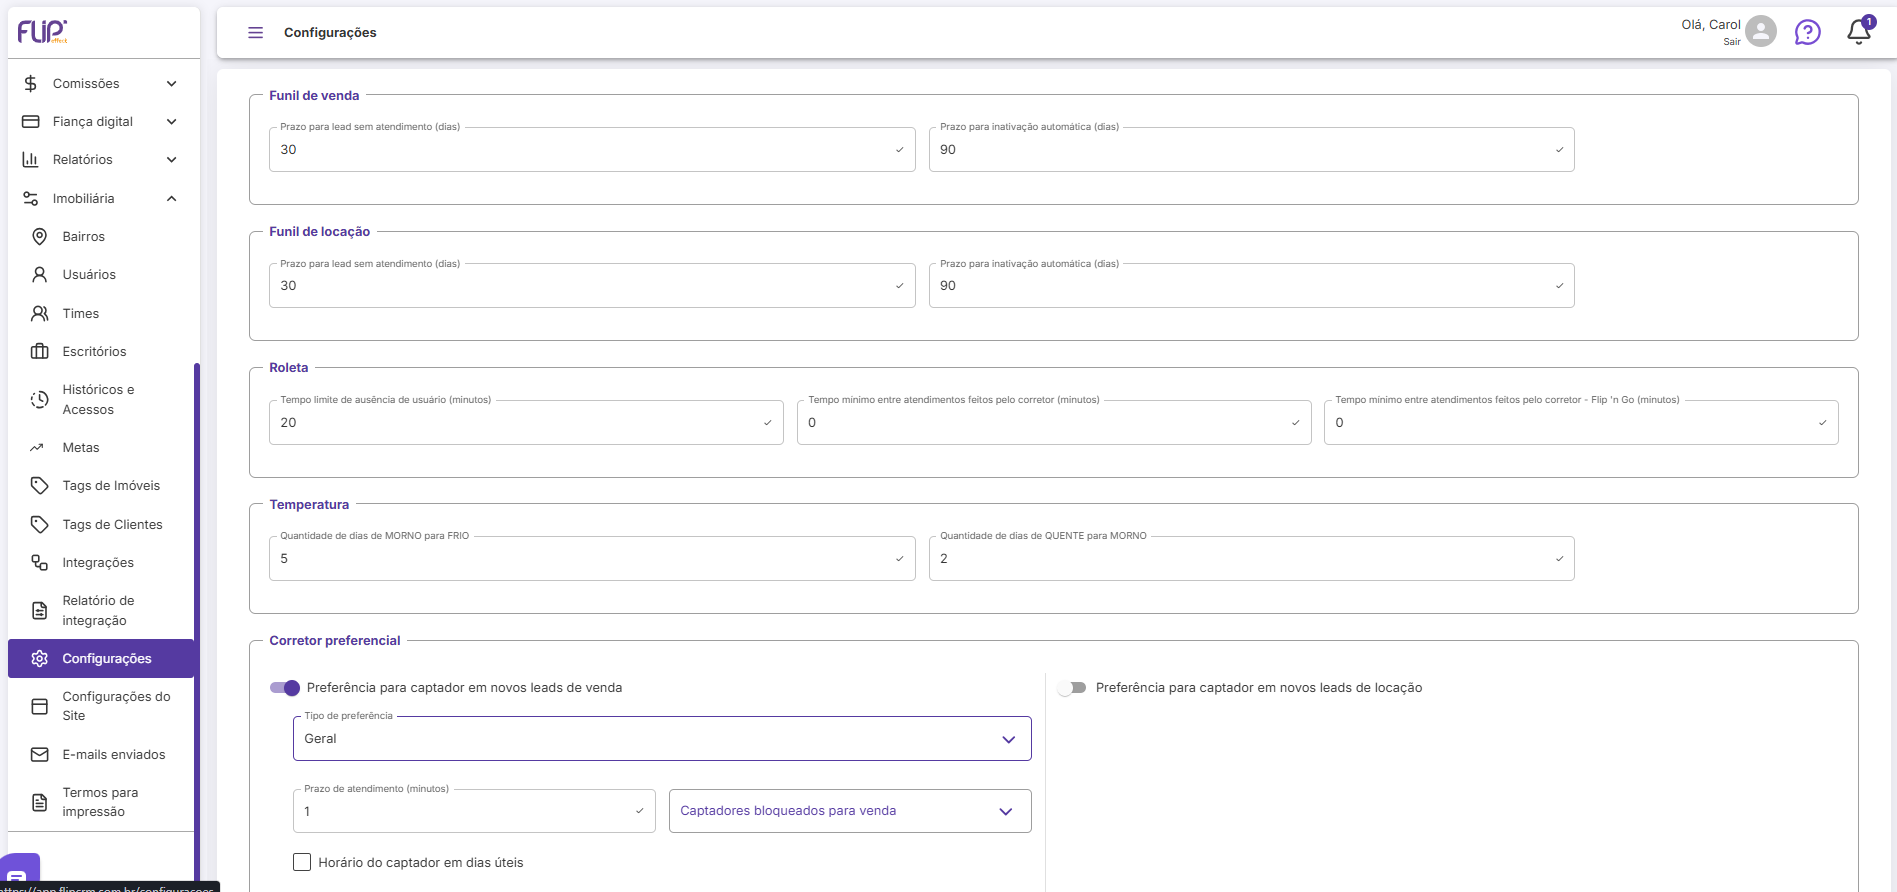Click Tempo mínimo entre atendimentos Flip 'n Go field

[1581, 423]
